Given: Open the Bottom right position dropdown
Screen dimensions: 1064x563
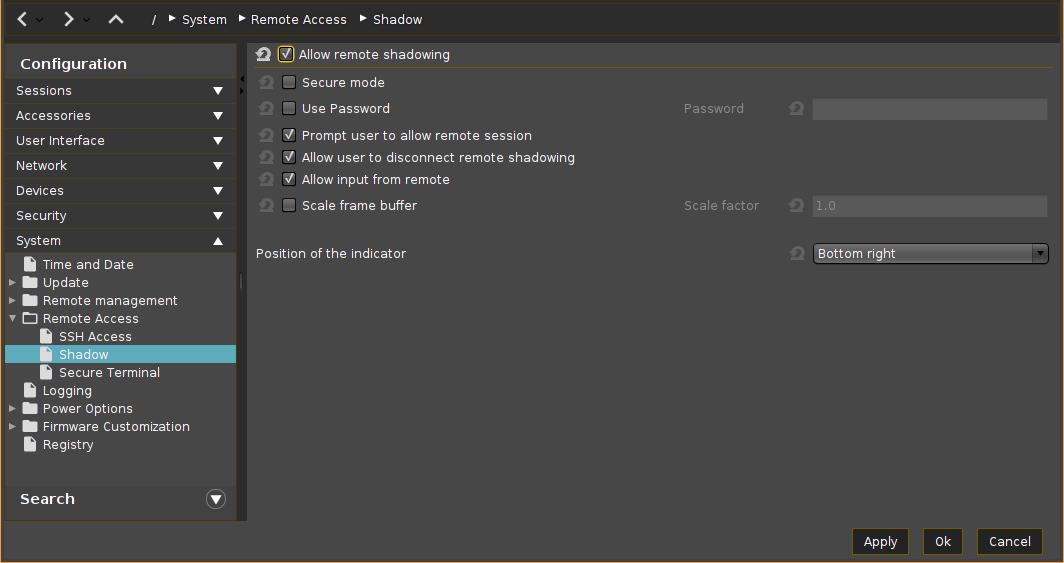Looking at the screenshot, I should [930, 254].
